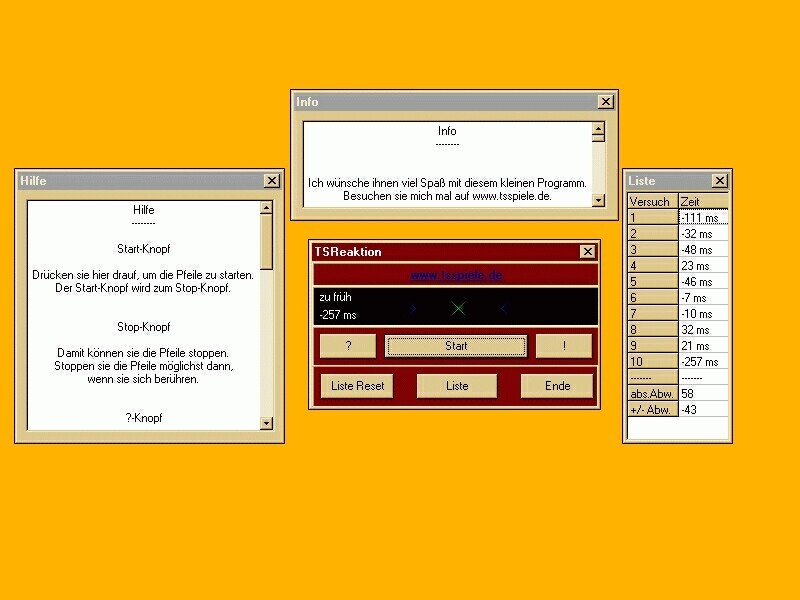The width and height of the screenshot is (800, 600).
Task: Click the Start-Knopf heading in Hilfe
Action: point(143,249)
